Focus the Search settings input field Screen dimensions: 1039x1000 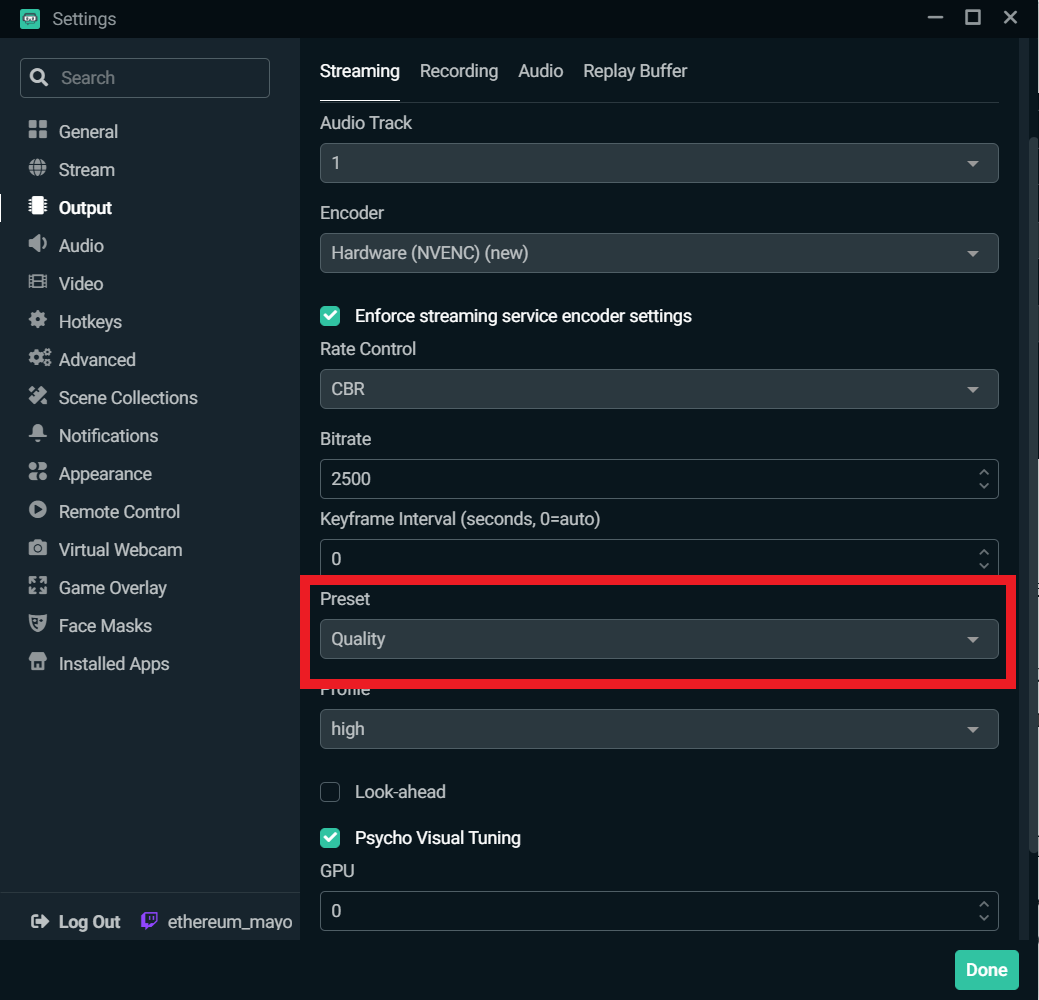144,78
